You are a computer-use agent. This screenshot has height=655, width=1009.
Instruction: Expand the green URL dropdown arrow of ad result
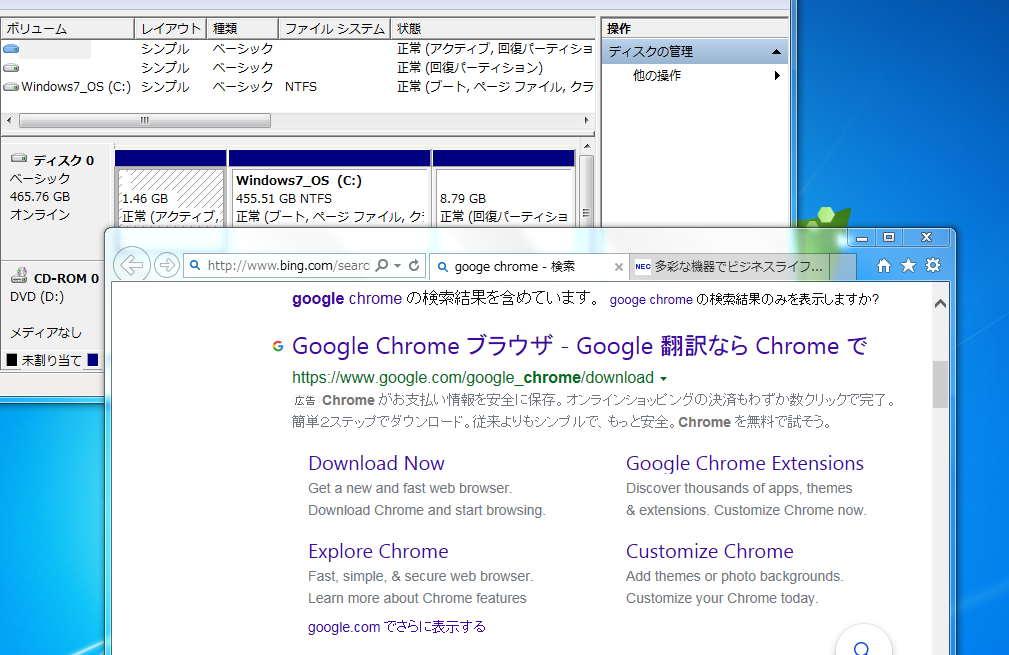(663, 379)
